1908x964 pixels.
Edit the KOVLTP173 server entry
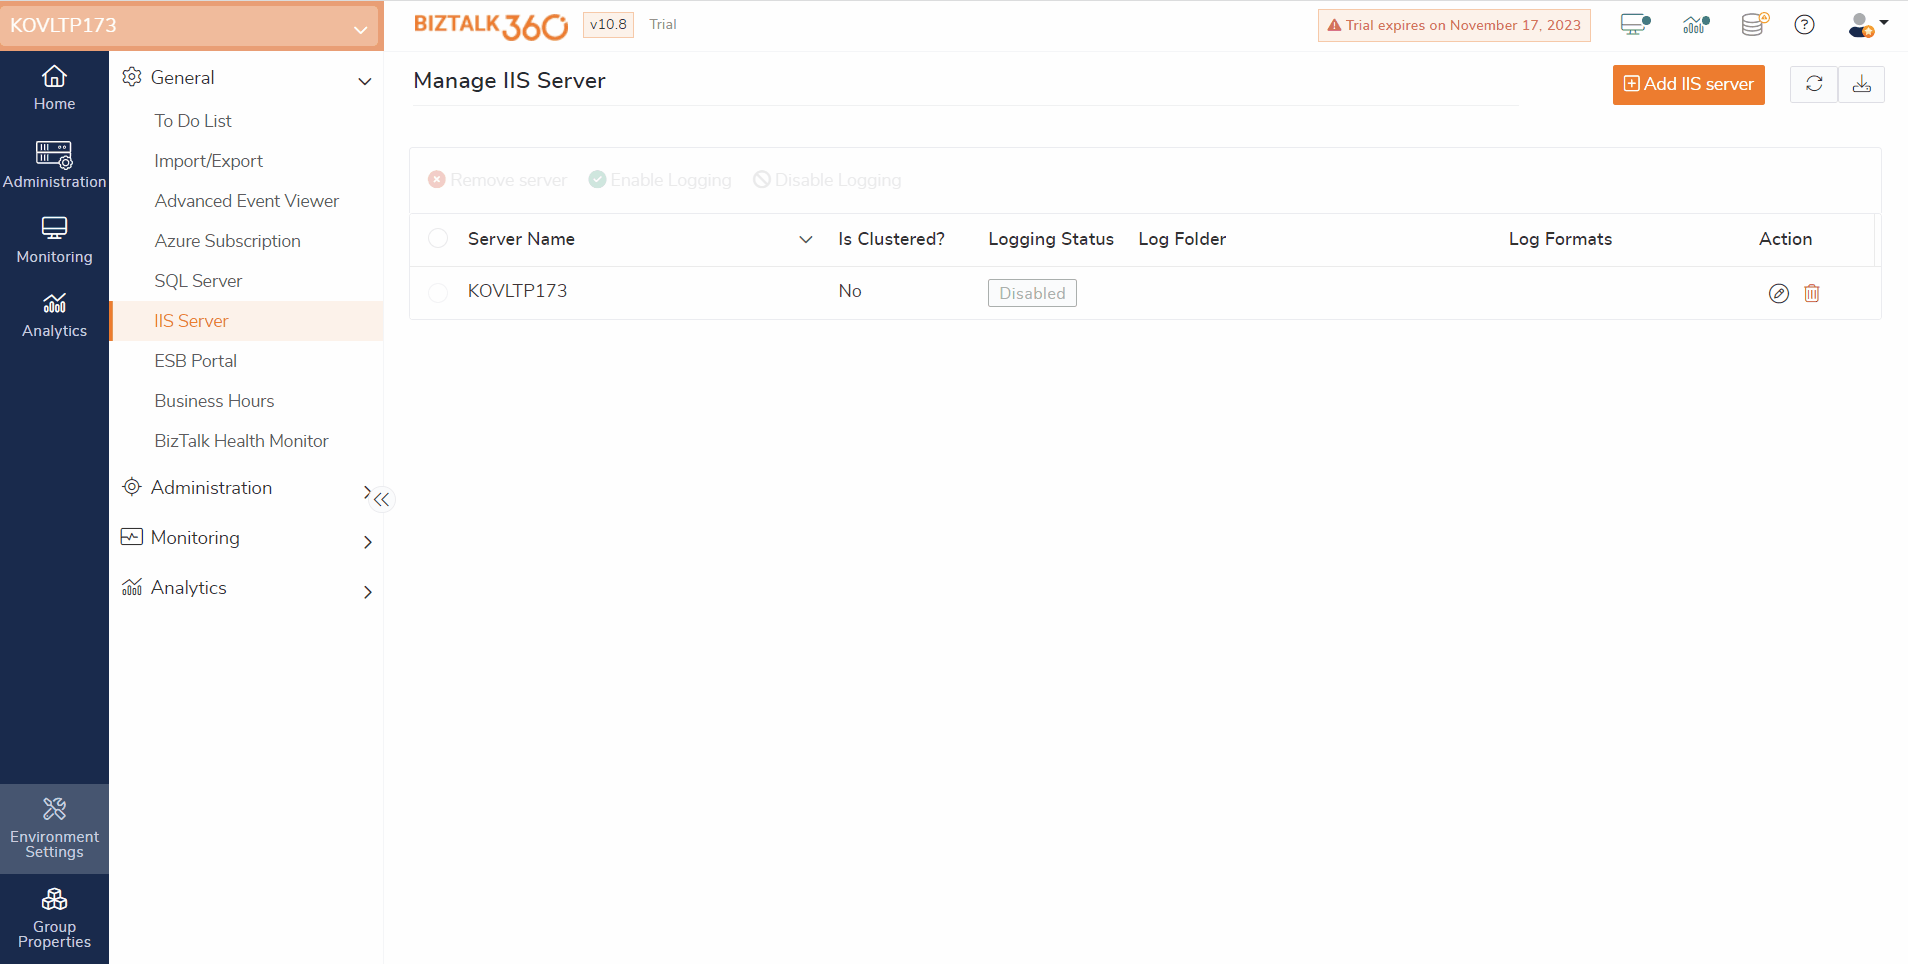(x=1778, y=293)
